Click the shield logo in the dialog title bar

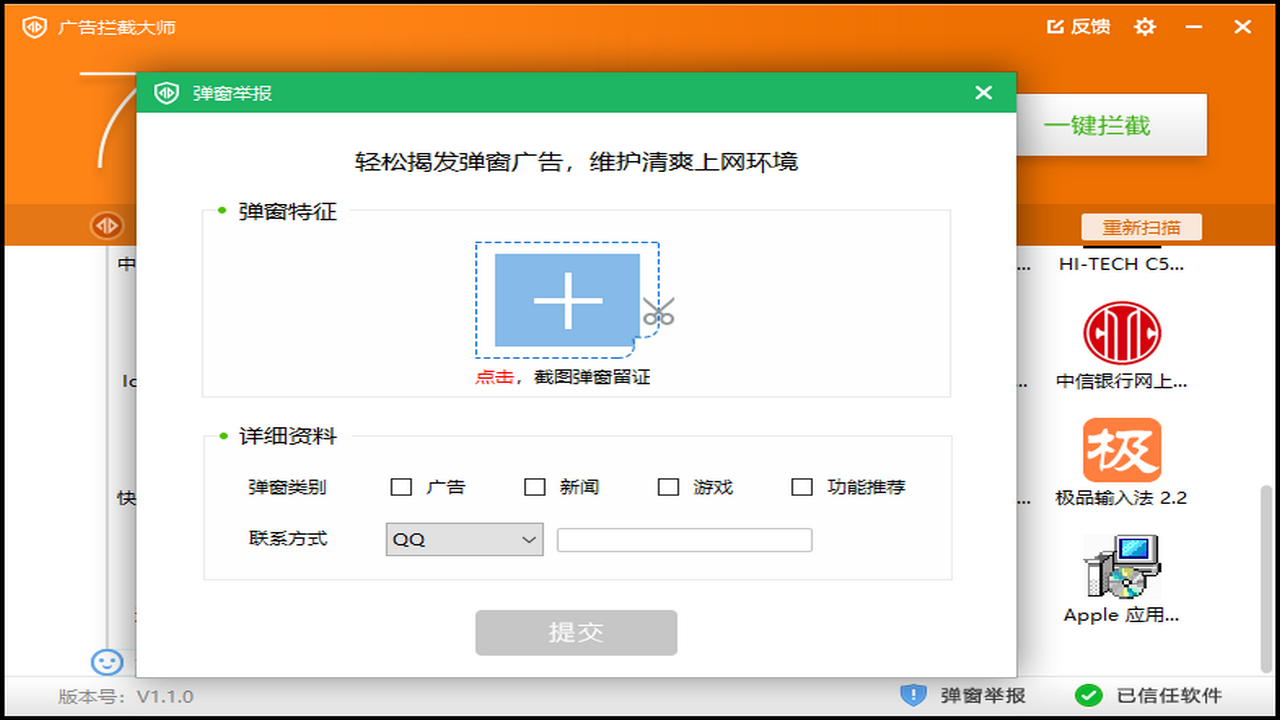pos(165,92)
